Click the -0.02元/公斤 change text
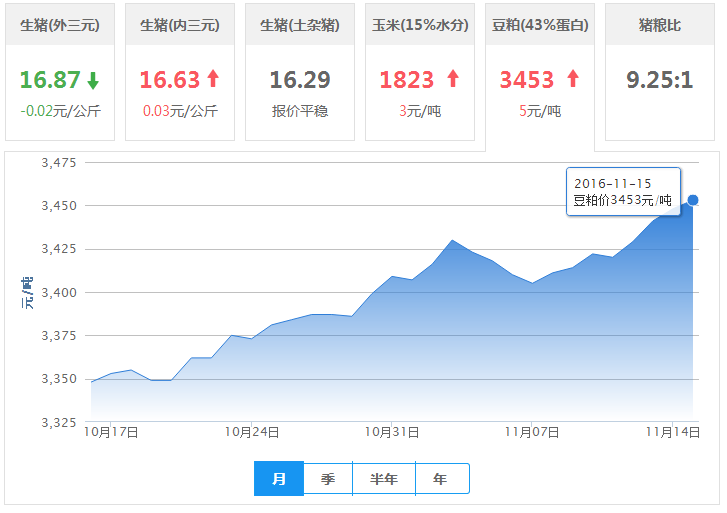Viewport: 727px width, 513px height. click(60, 111)
